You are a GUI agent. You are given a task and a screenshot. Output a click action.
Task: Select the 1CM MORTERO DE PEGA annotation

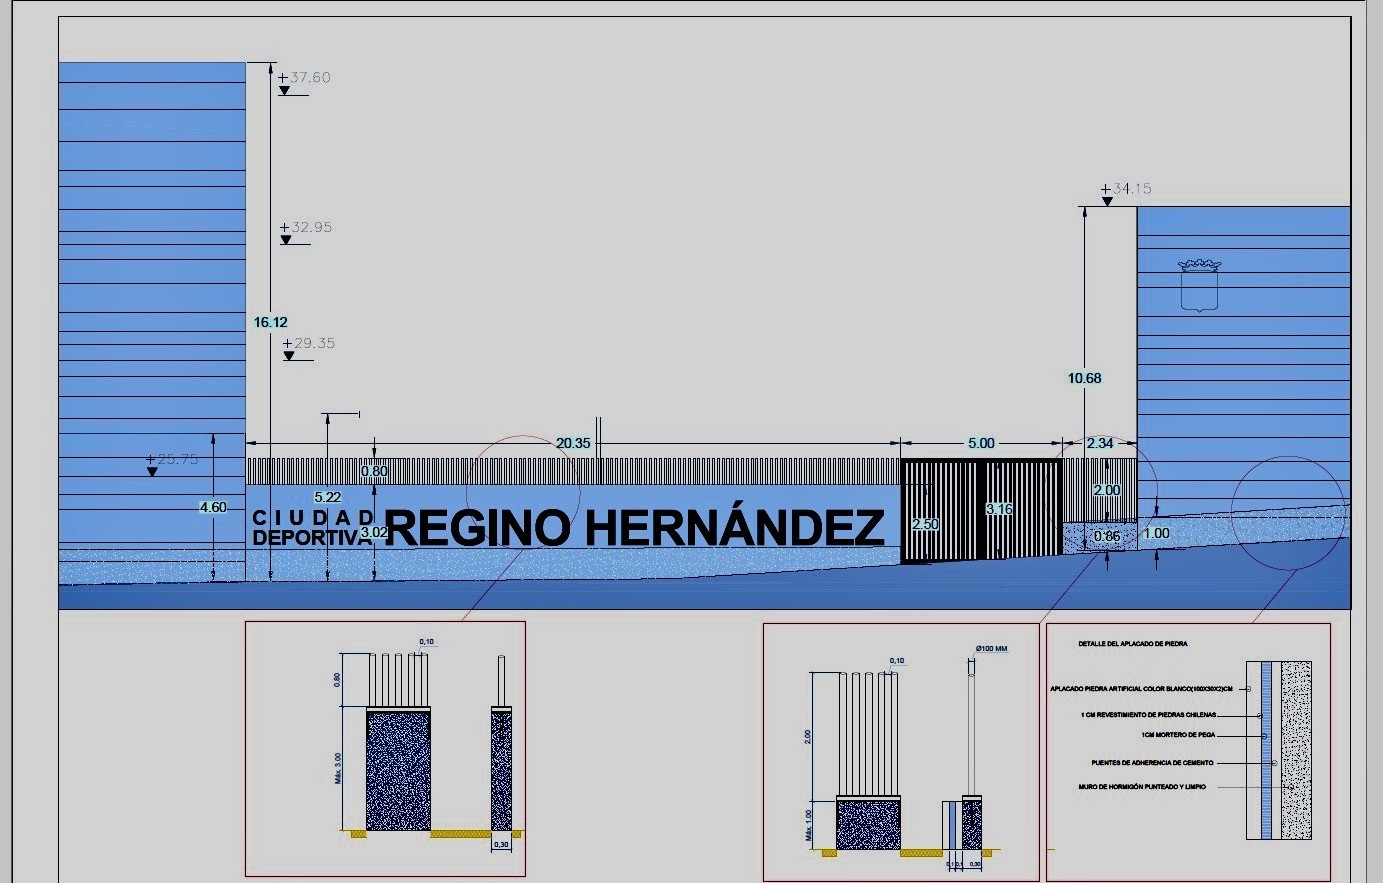1178,735
